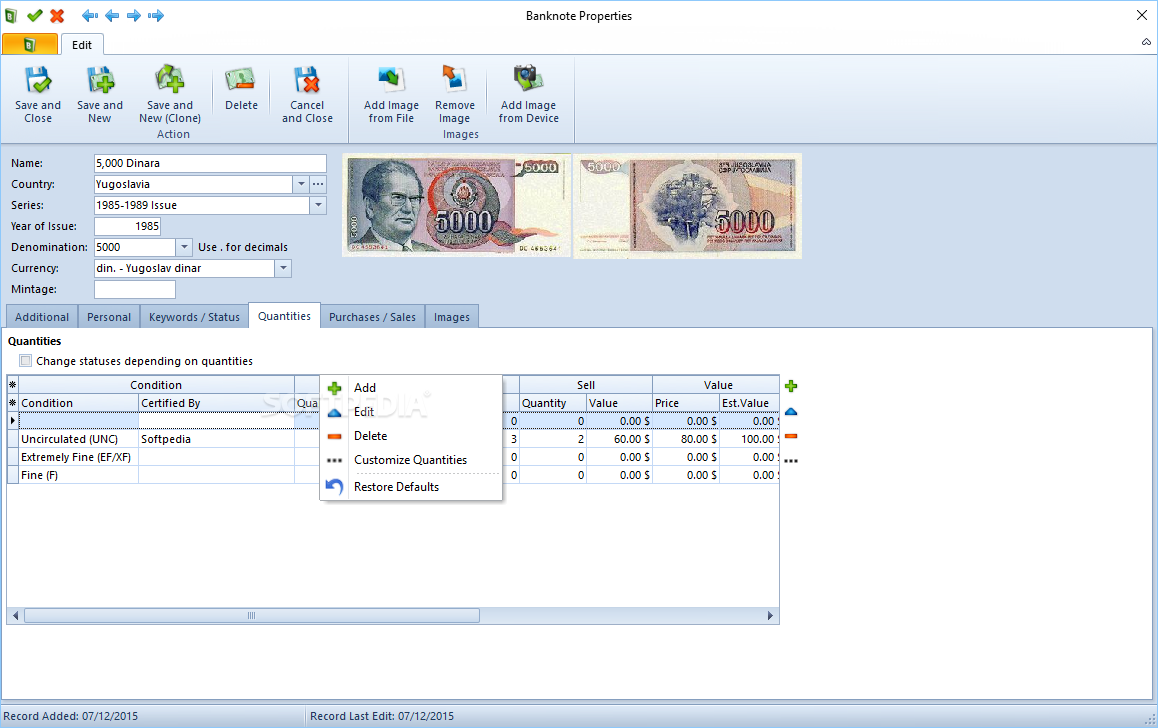Click Add Image from File icon

pyautogui.click(x=391, y=80)
